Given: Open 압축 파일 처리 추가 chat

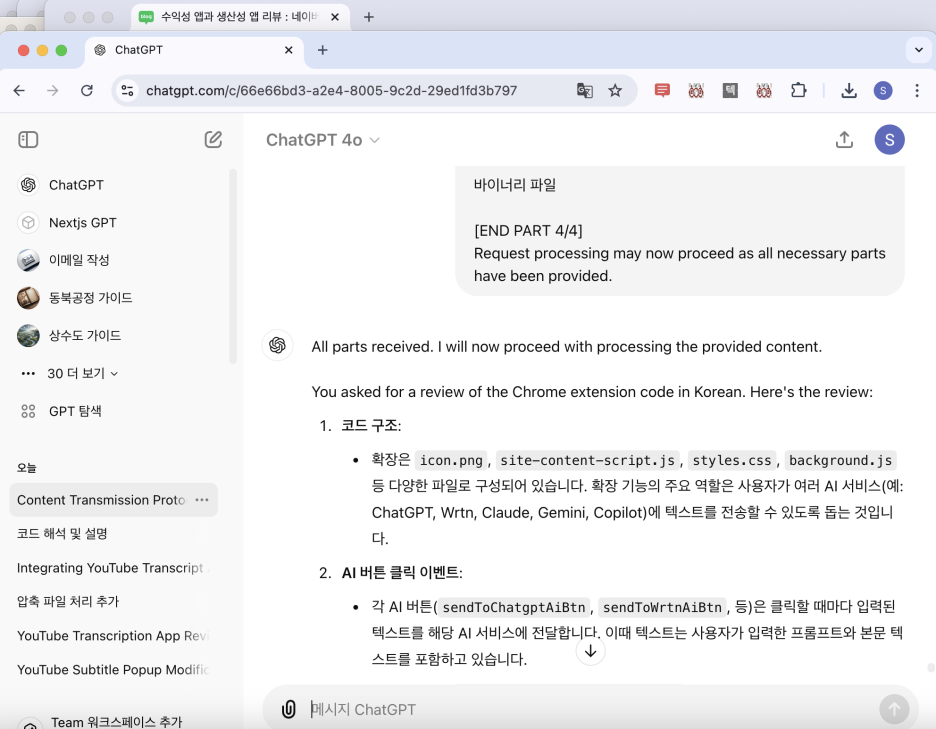Looking at the screenshot, I should (68, 602).
